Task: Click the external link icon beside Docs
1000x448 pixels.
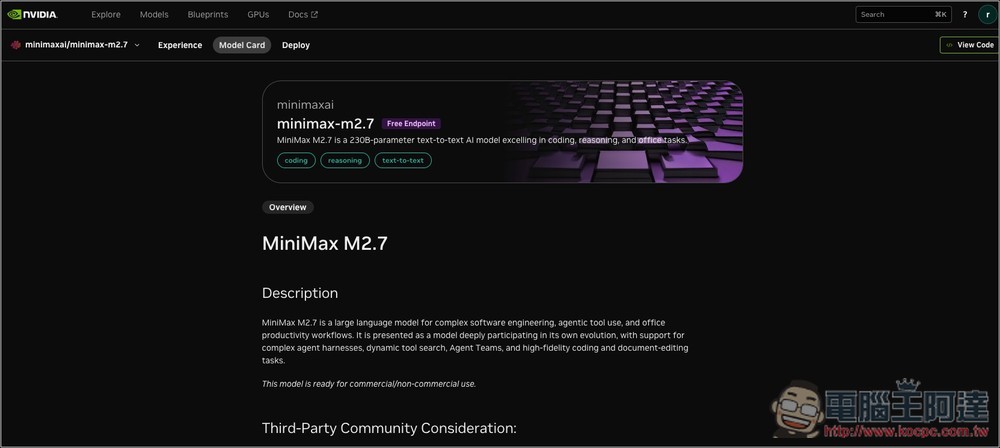Action: (x=315, y=15)
